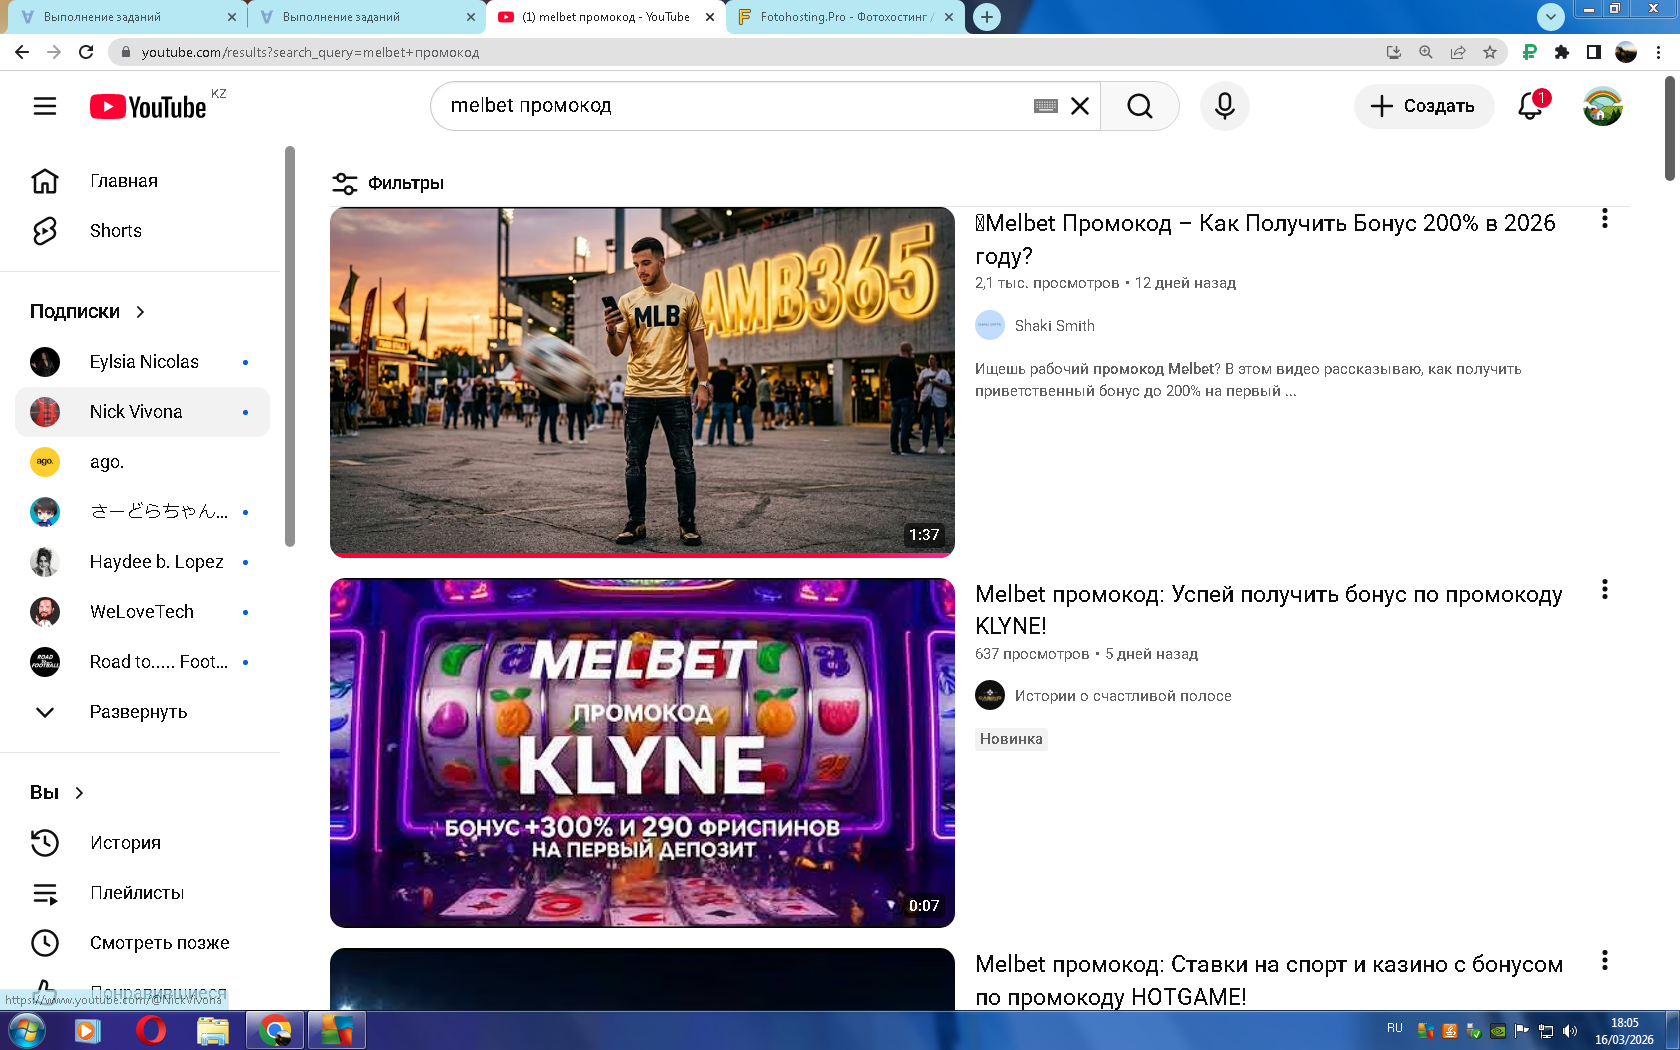Toggle the browser side panel icon
1680x1050 pixels.
pos(1594,52)
